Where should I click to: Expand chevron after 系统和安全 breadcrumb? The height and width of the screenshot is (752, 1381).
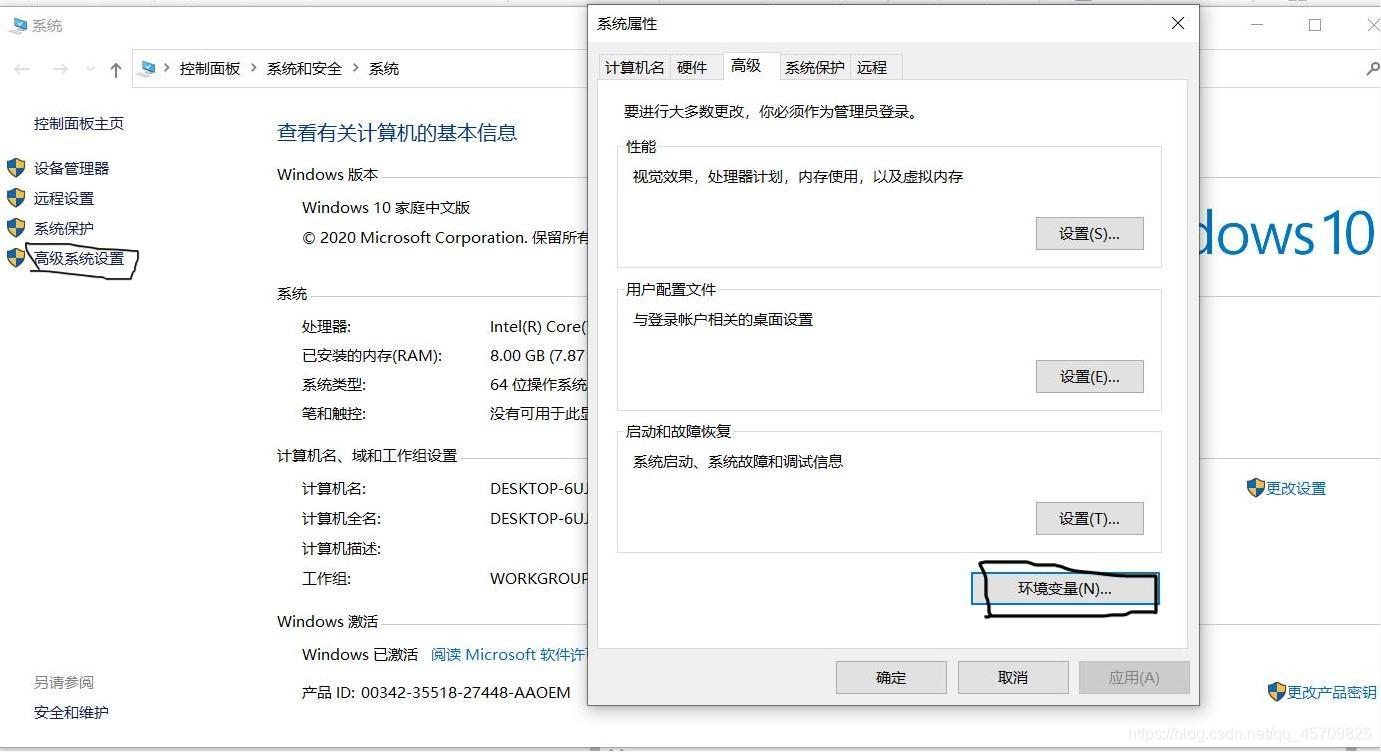[x=356, y=69]
